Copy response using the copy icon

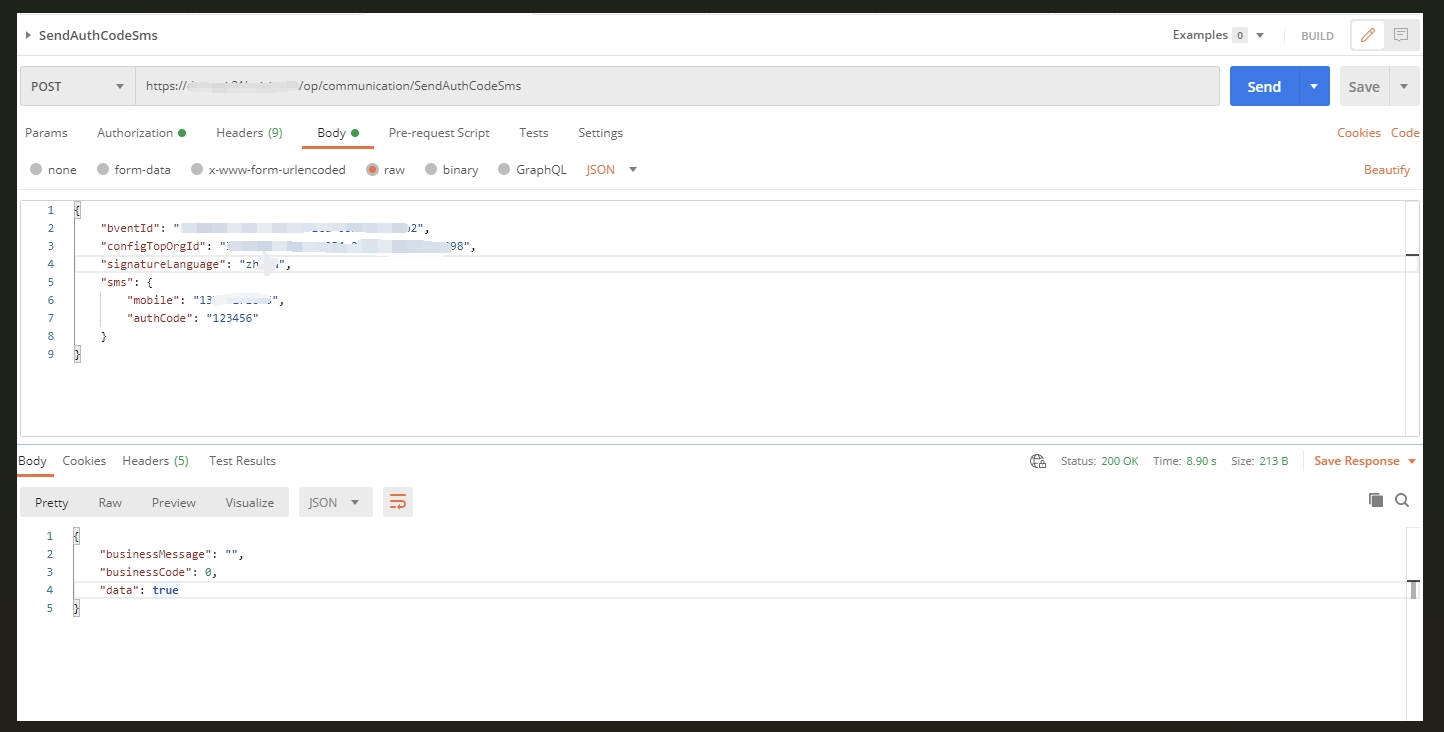(1376, 500)
